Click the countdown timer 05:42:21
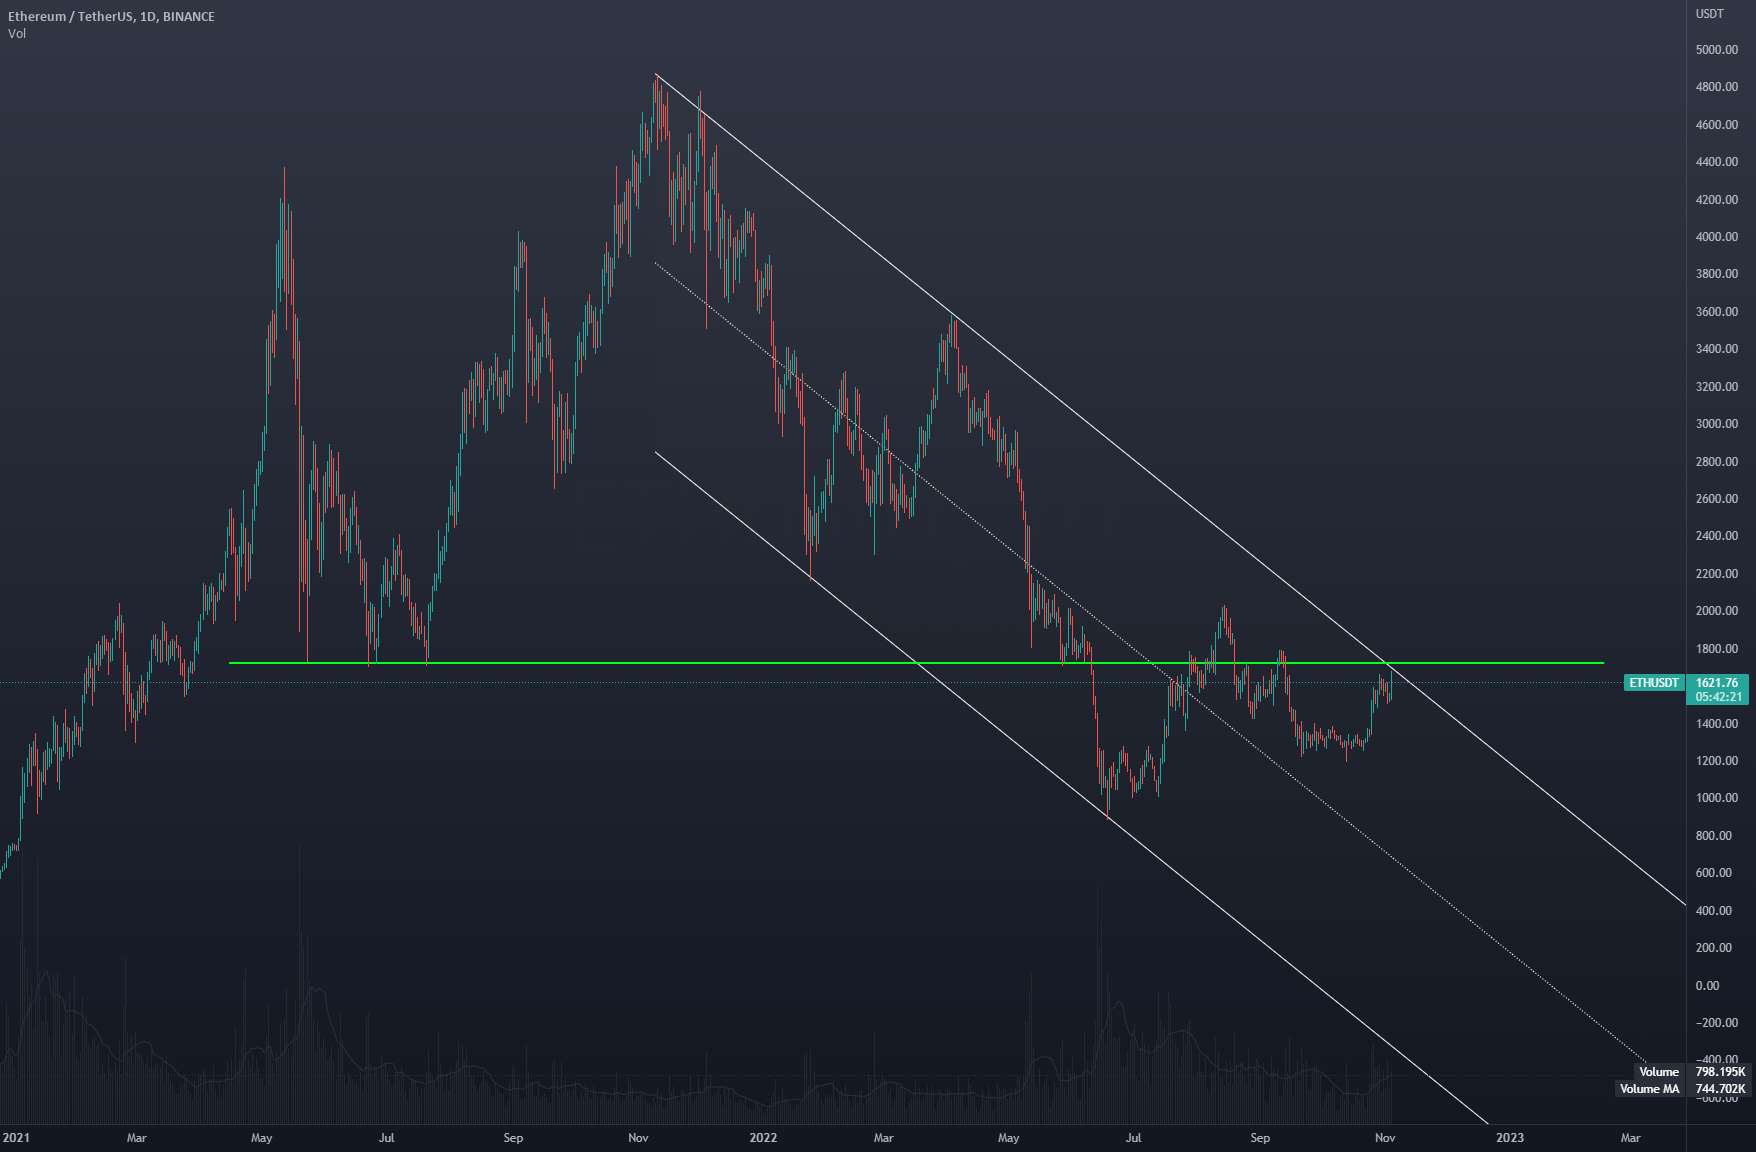 (1718, 697)
